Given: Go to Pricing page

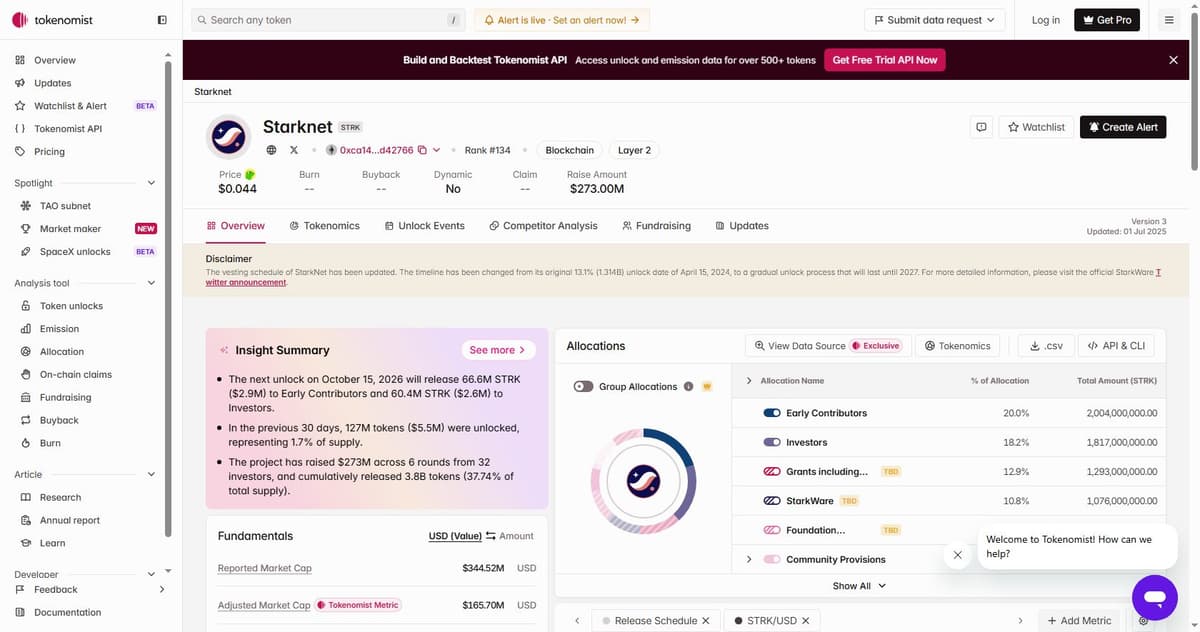Looking at the screenshot, I should tap(49, 152).
